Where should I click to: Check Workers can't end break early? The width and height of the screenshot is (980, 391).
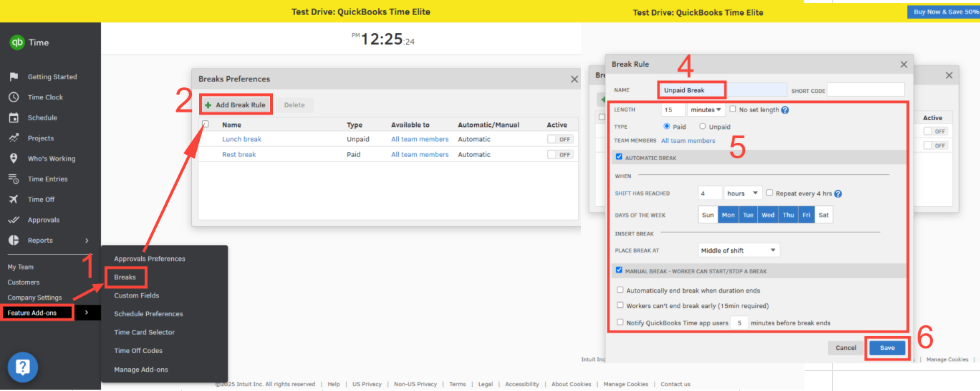(620, 305)
